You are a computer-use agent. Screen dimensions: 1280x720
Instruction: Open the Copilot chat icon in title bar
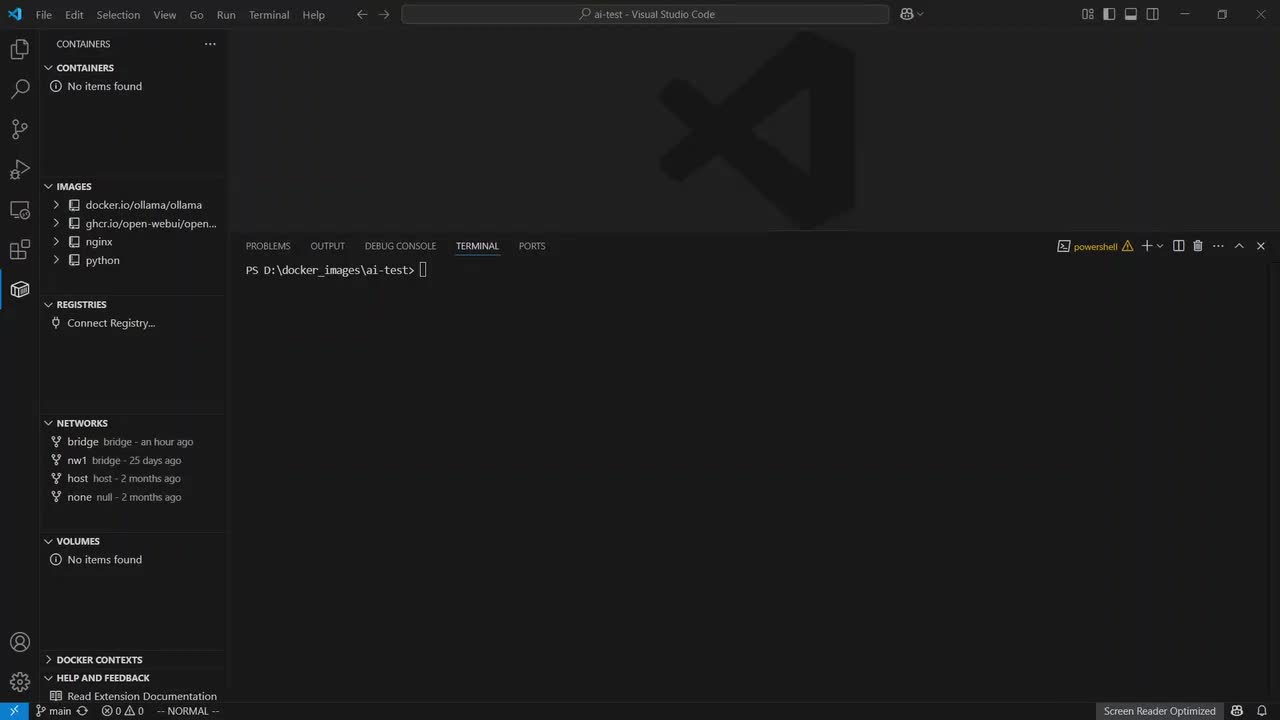click(x=906, y=14)
